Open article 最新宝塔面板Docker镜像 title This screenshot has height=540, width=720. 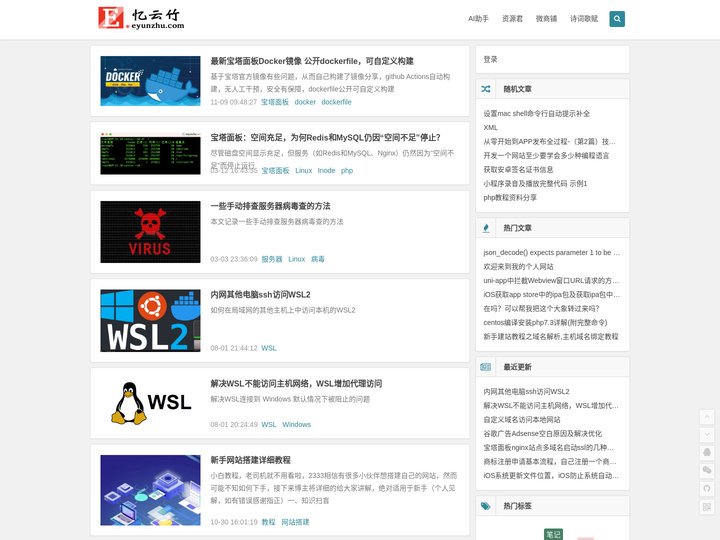tap(312, 61)
